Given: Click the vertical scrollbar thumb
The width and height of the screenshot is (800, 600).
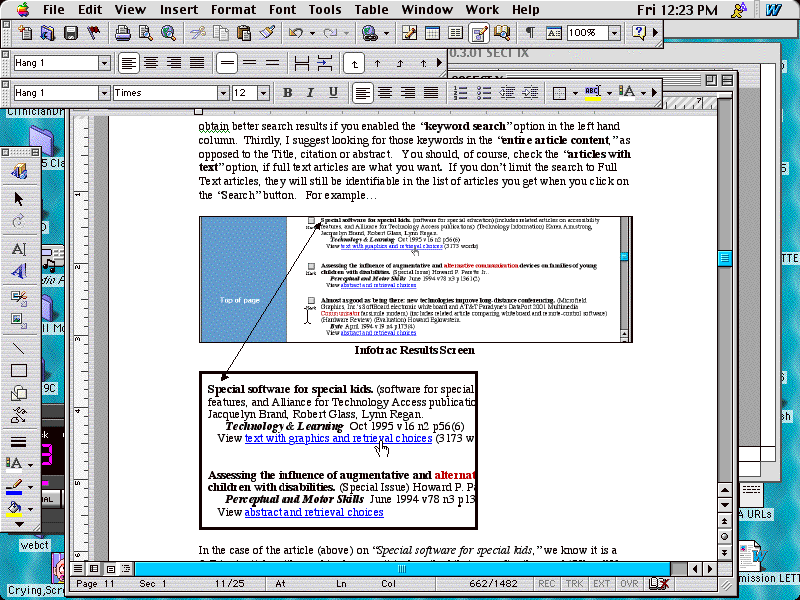Looking at the screenshot, I should click(x=724, y=258).
